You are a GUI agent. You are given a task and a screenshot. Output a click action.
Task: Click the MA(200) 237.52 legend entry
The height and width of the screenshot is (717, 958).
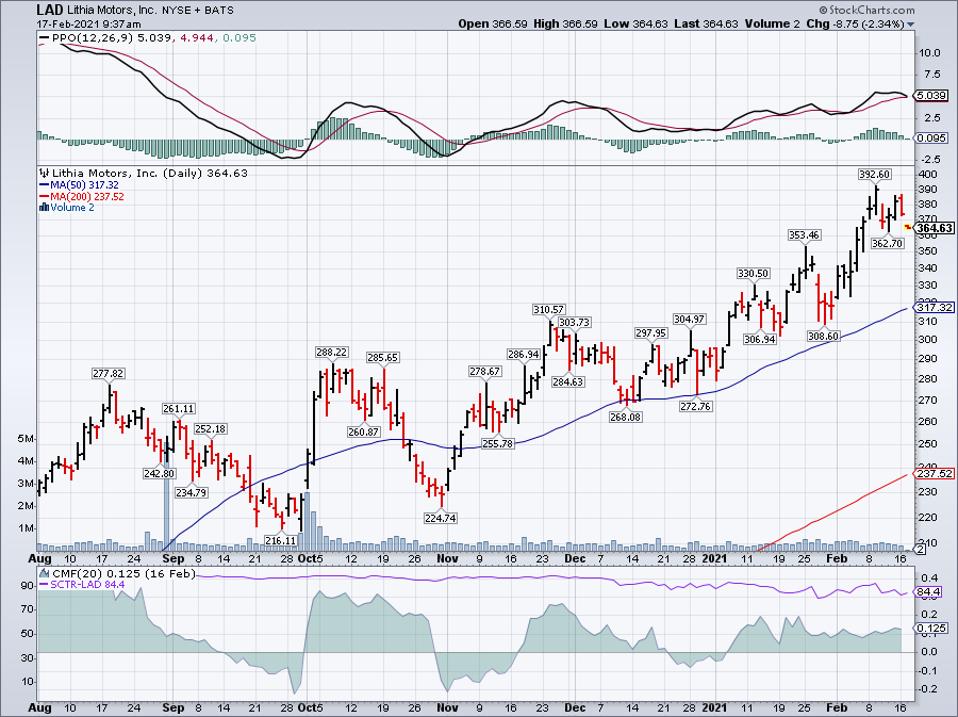(x=88, y=197)
